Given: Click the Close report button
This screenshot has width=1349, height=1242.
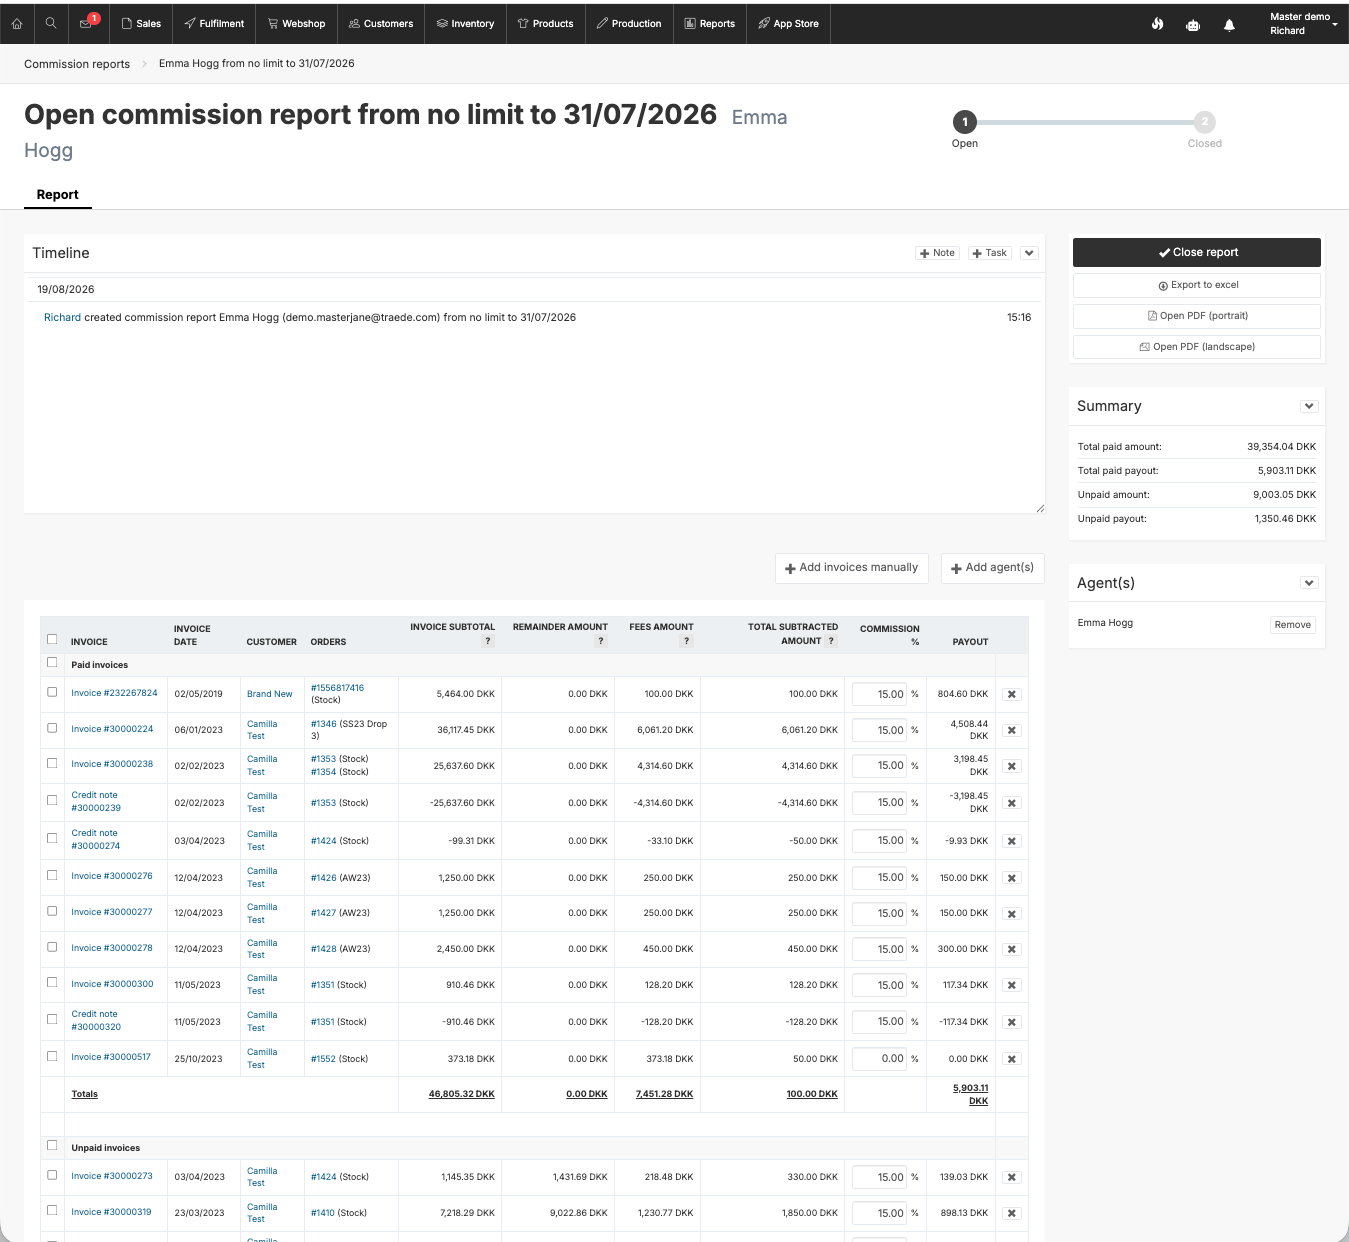Looking at the screenshot, I should [x=1197, y=252].
